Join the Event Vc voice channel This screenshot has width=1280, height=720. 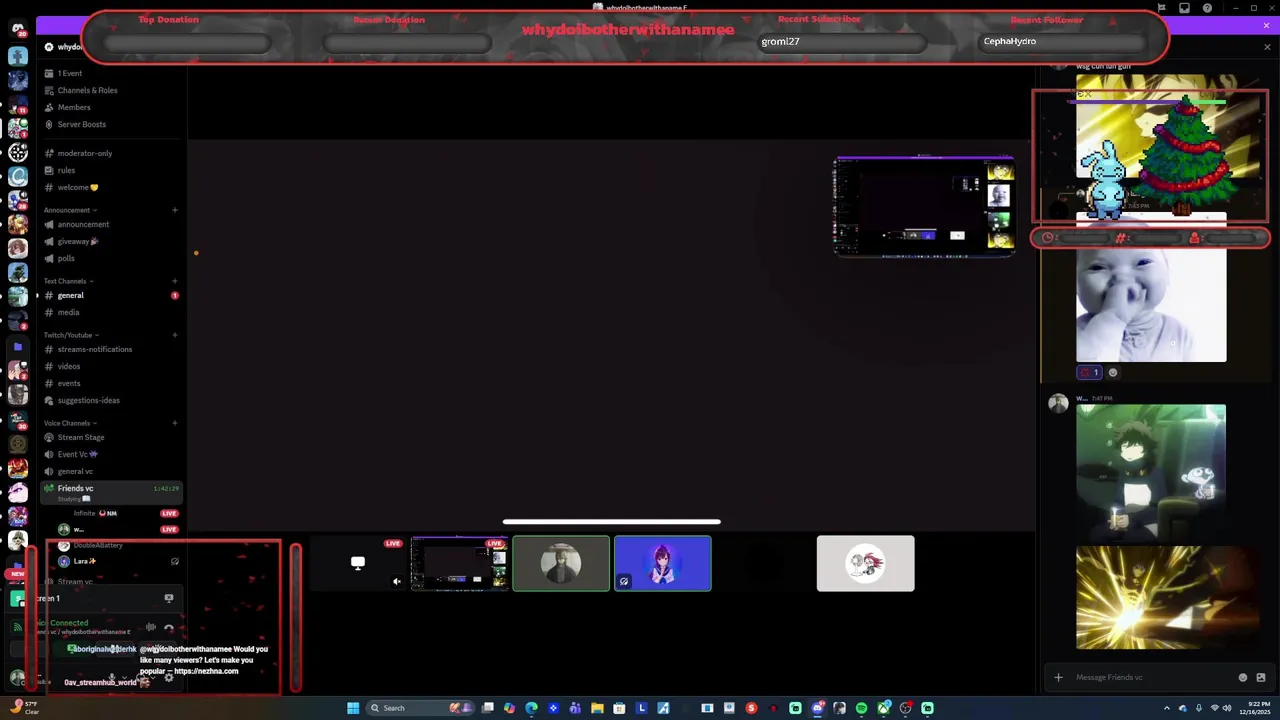tap(77, 454)
